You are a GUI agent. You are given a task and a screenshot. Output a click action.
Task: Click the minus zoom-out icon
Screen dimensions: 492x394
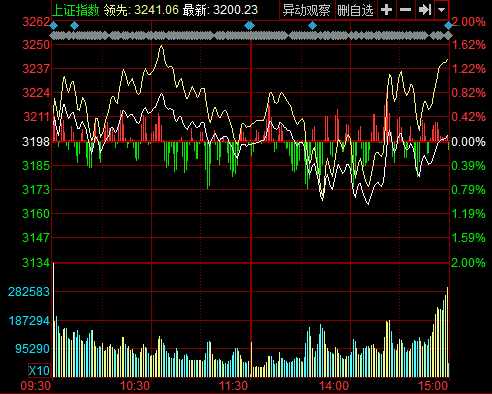[405, 10]
